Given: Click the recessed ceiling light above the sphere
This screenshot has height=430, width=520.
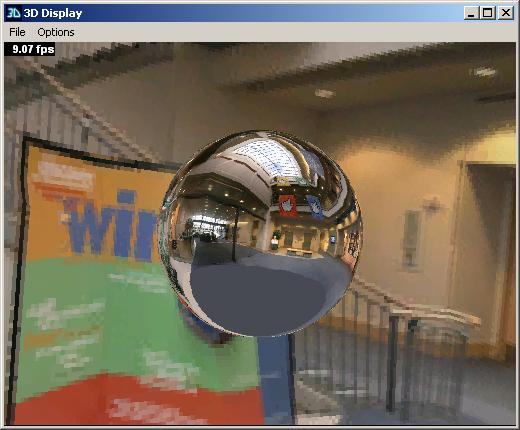Looking at the screenshot, I should [x=324, y=93].
